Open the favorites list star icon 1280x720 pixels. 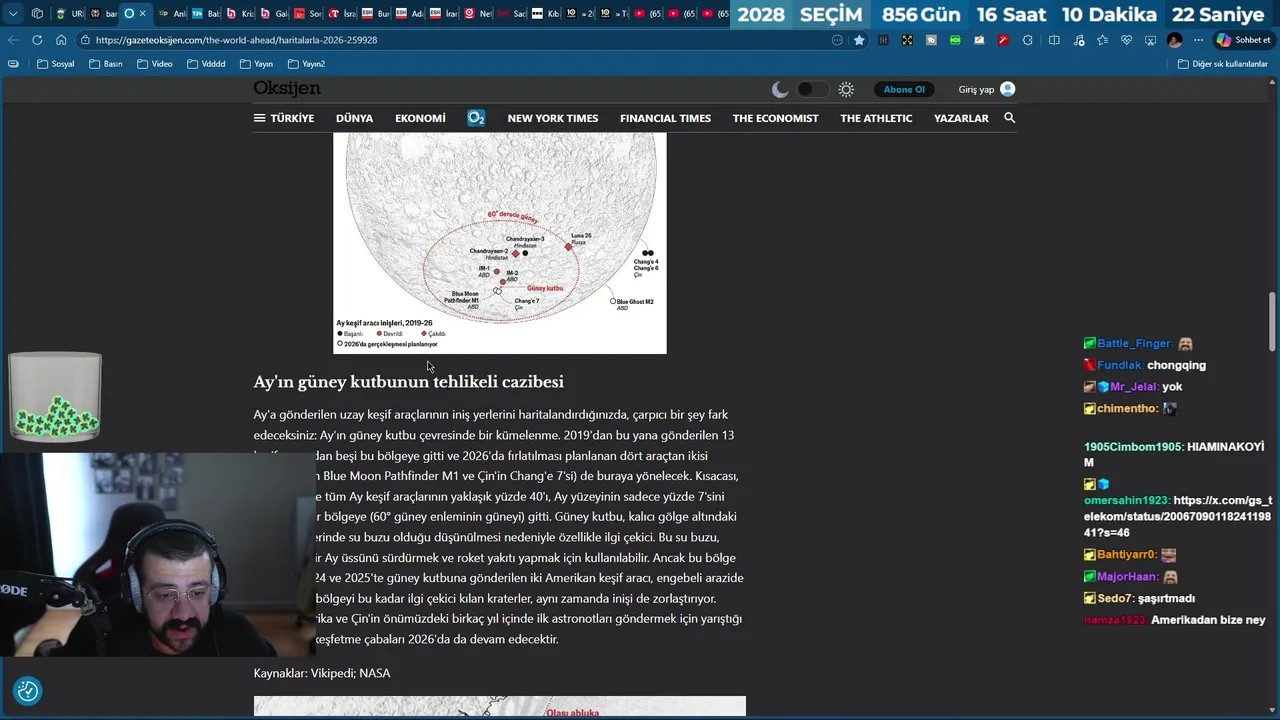(1102, 40)
